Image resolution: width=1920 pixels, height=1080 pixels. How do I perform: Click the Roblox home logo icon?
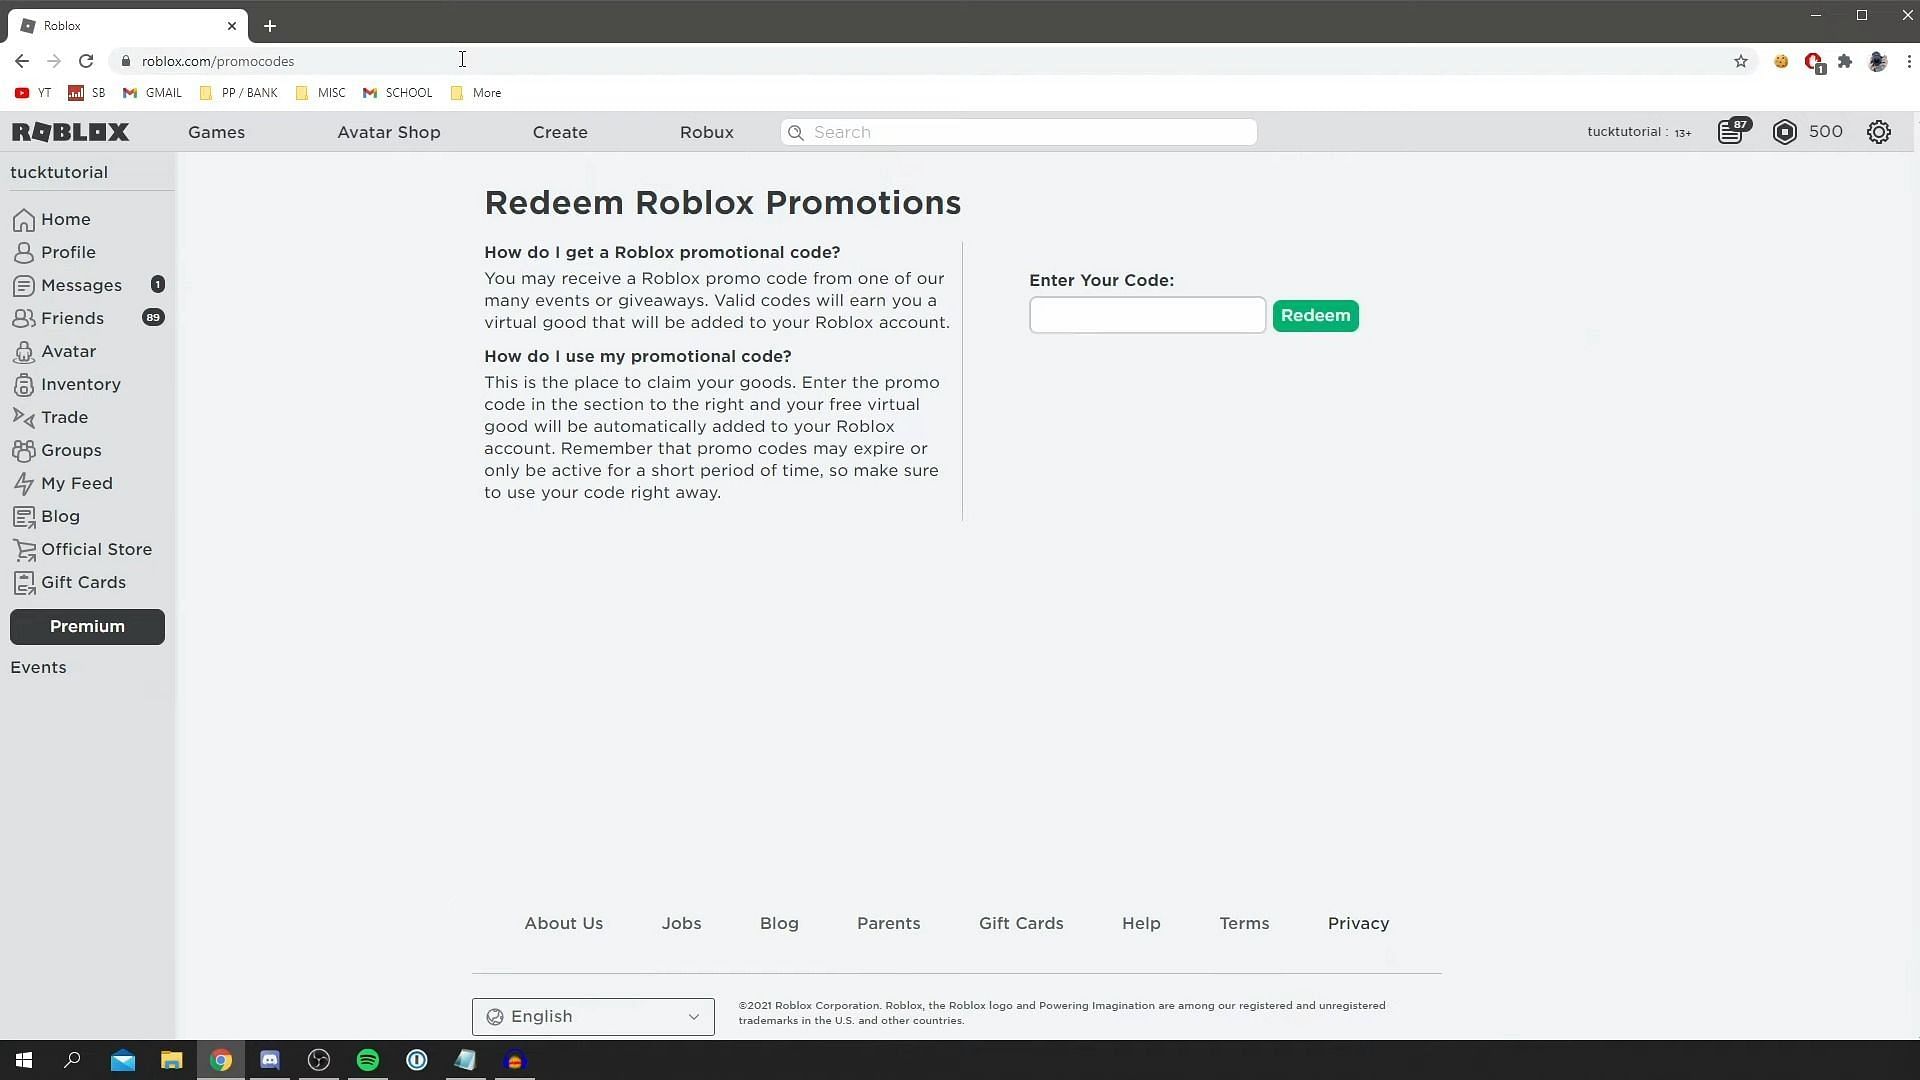coord(70,131)
